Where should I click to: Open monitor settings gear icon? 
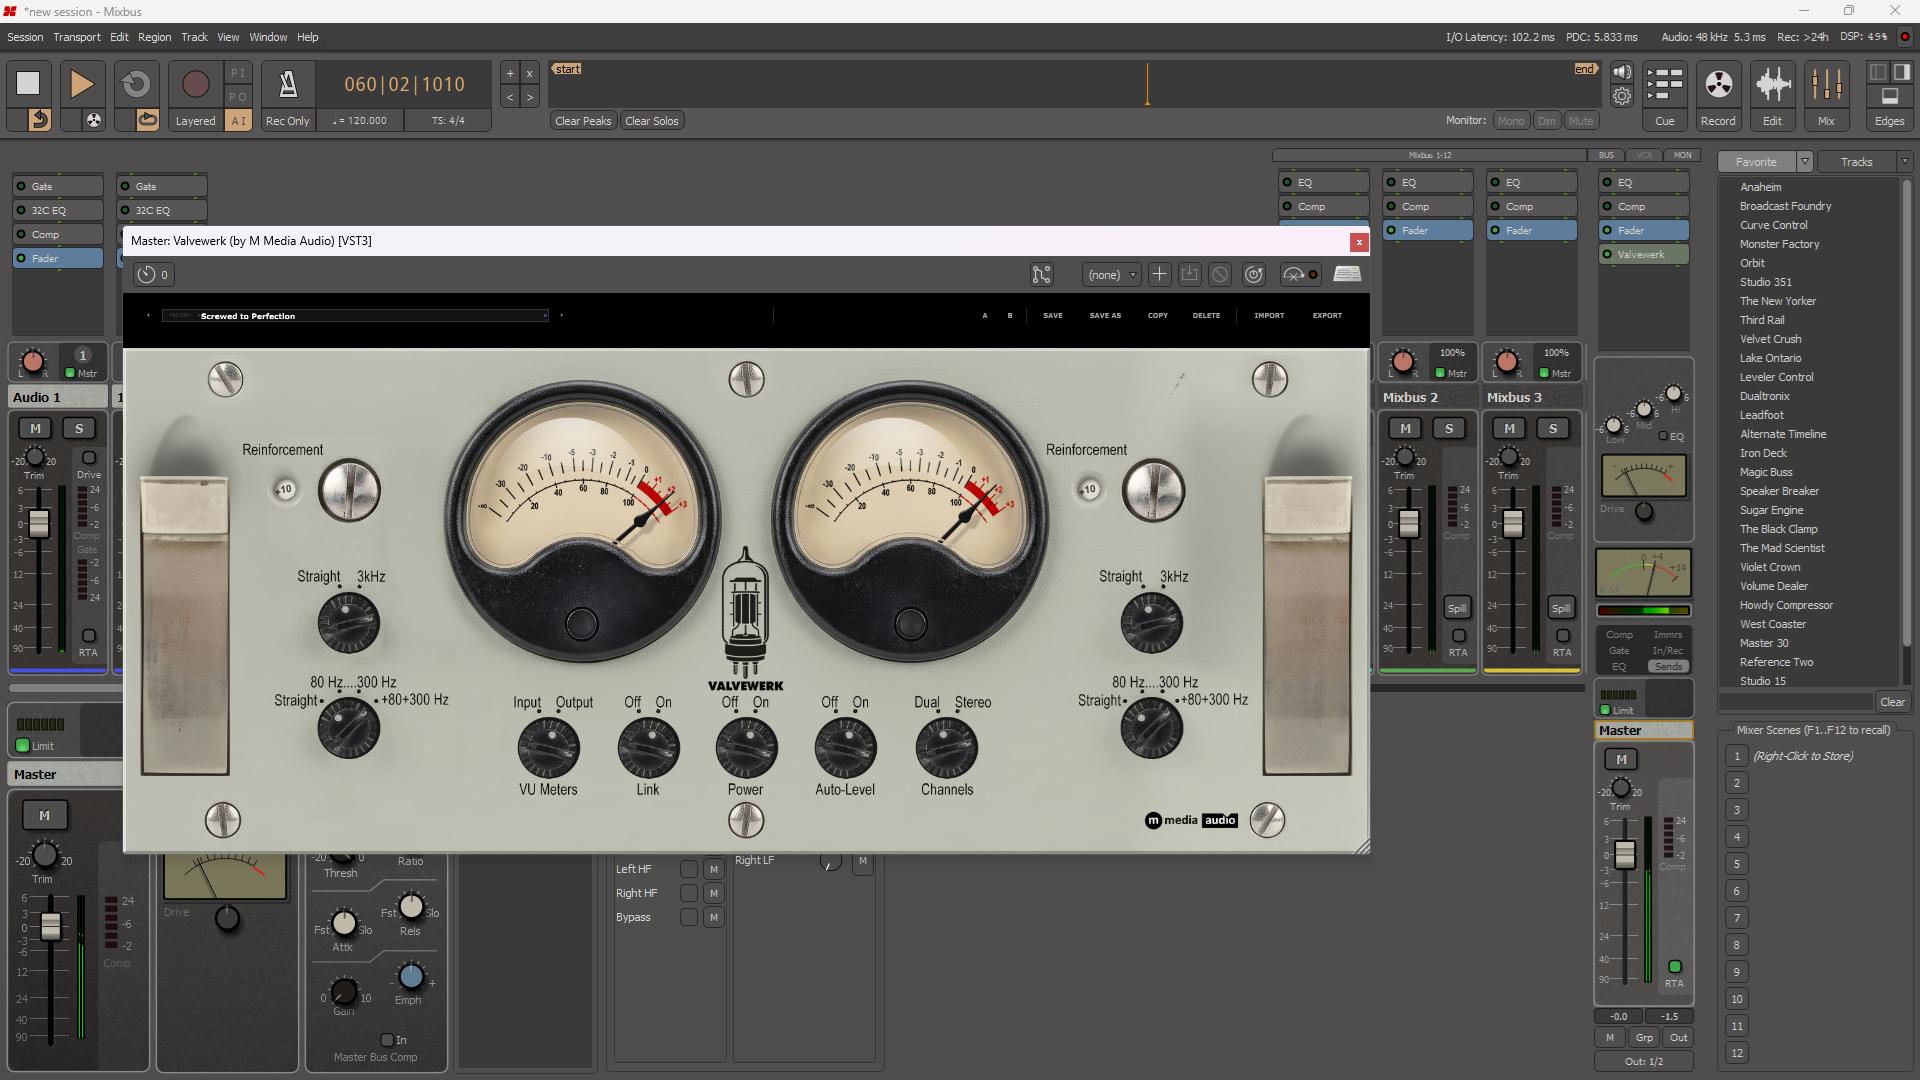point(1622,96)
